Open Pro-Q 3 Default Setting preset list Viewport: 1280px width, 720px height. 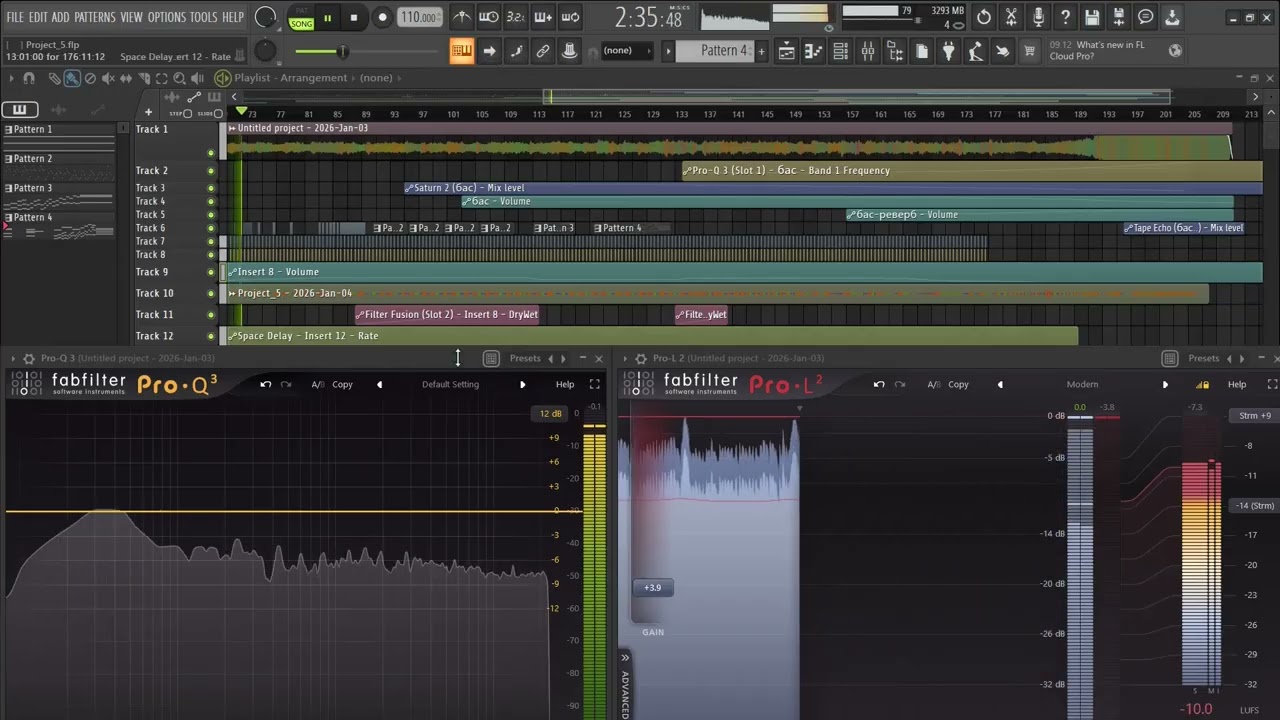(450, 384)
